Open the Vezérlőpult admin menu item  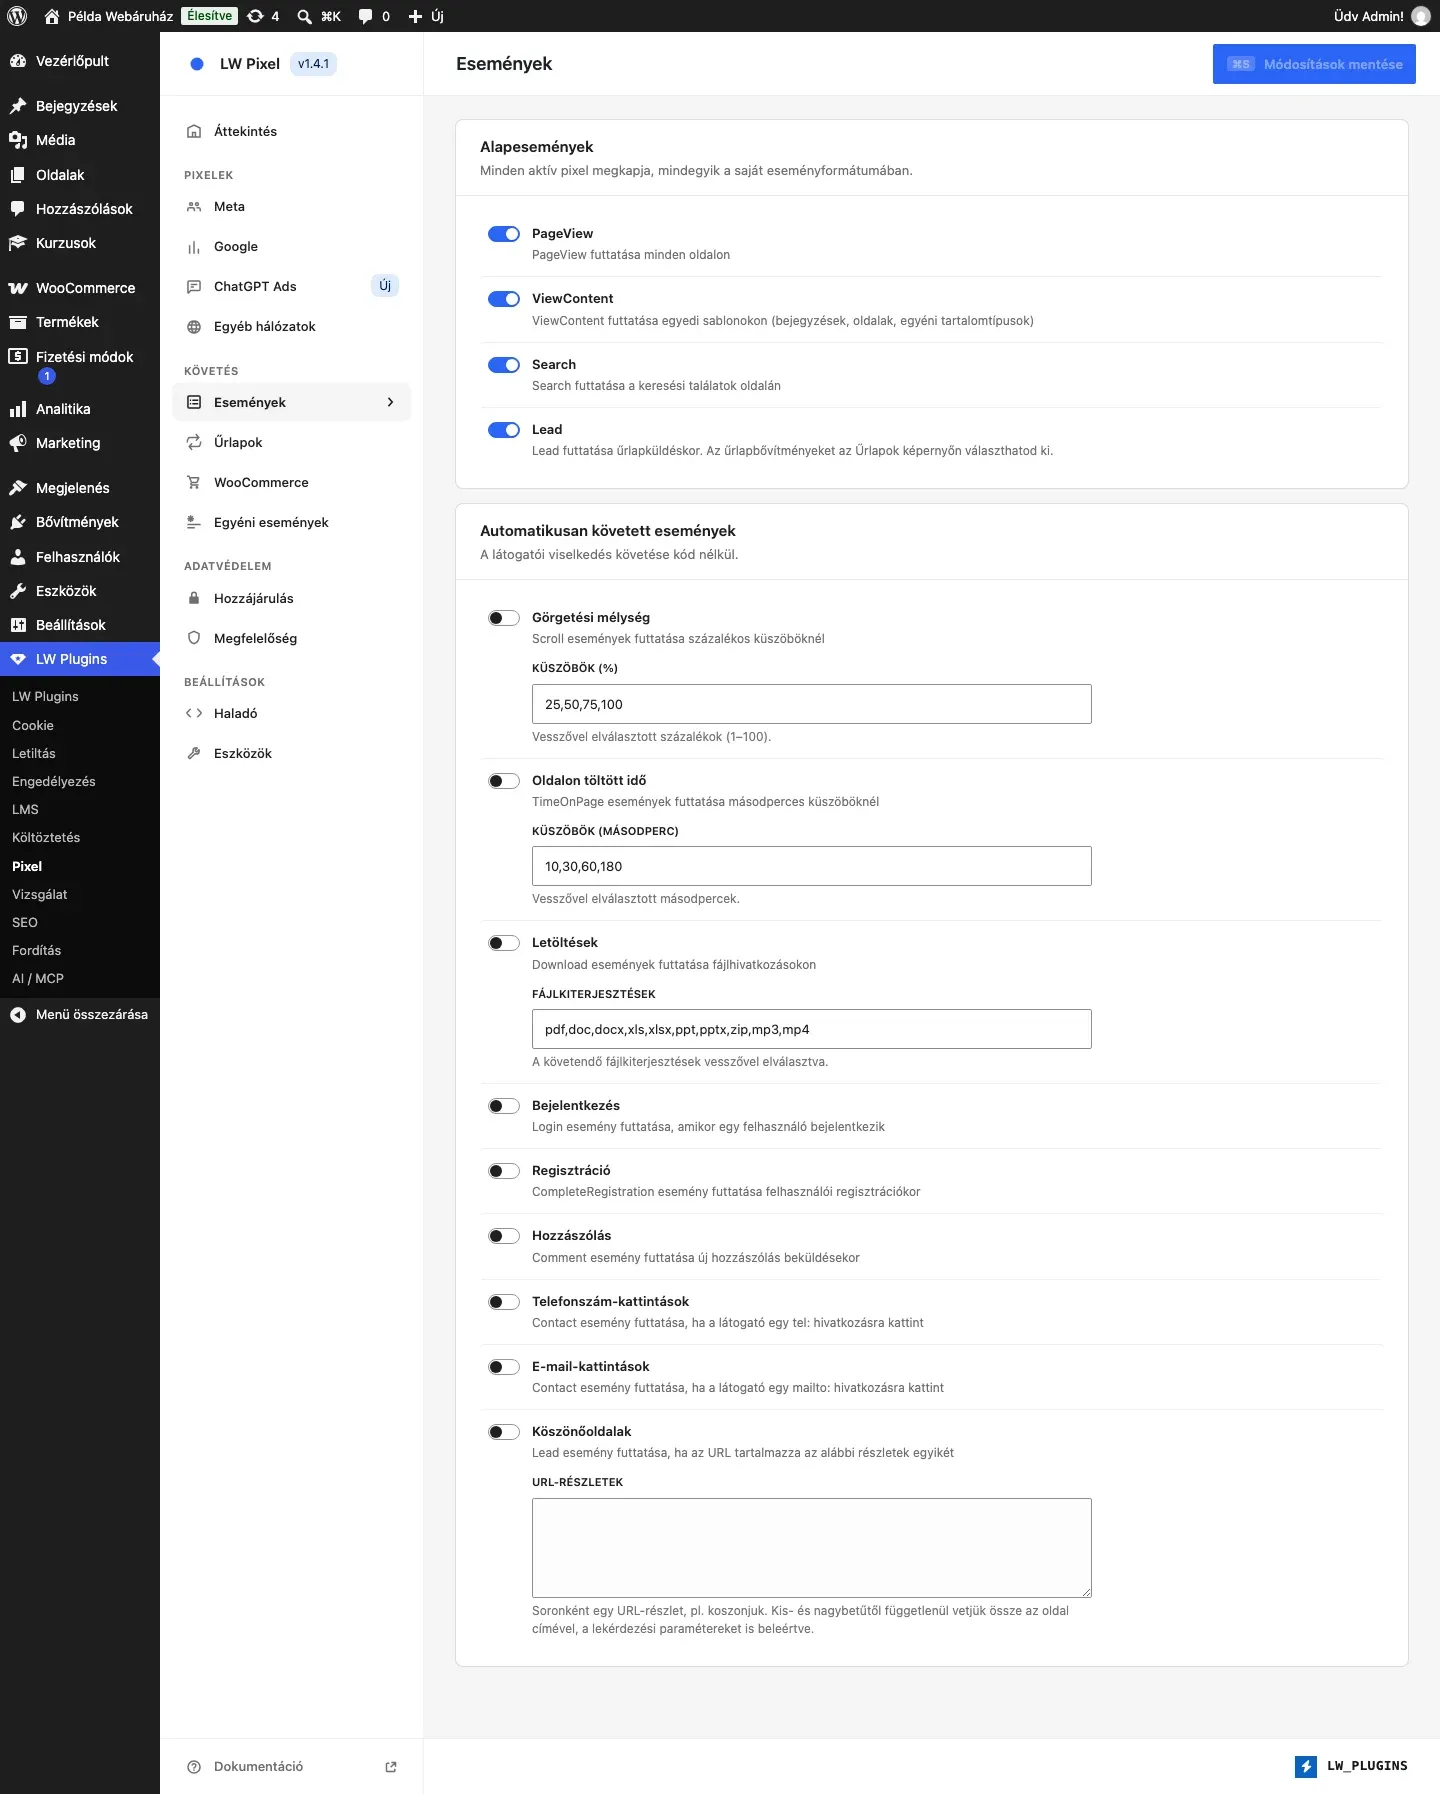tap(80, 61)
